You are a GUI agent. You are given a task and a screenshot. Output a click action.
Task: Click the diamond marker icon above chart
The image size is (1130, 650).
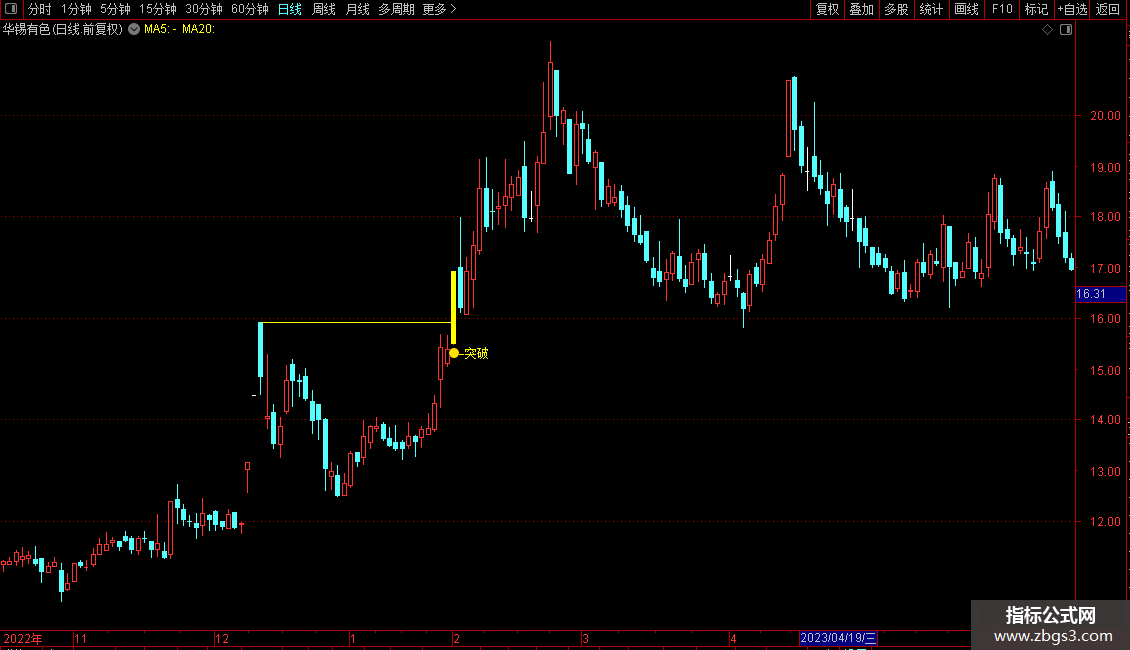tap(1048, 30)
